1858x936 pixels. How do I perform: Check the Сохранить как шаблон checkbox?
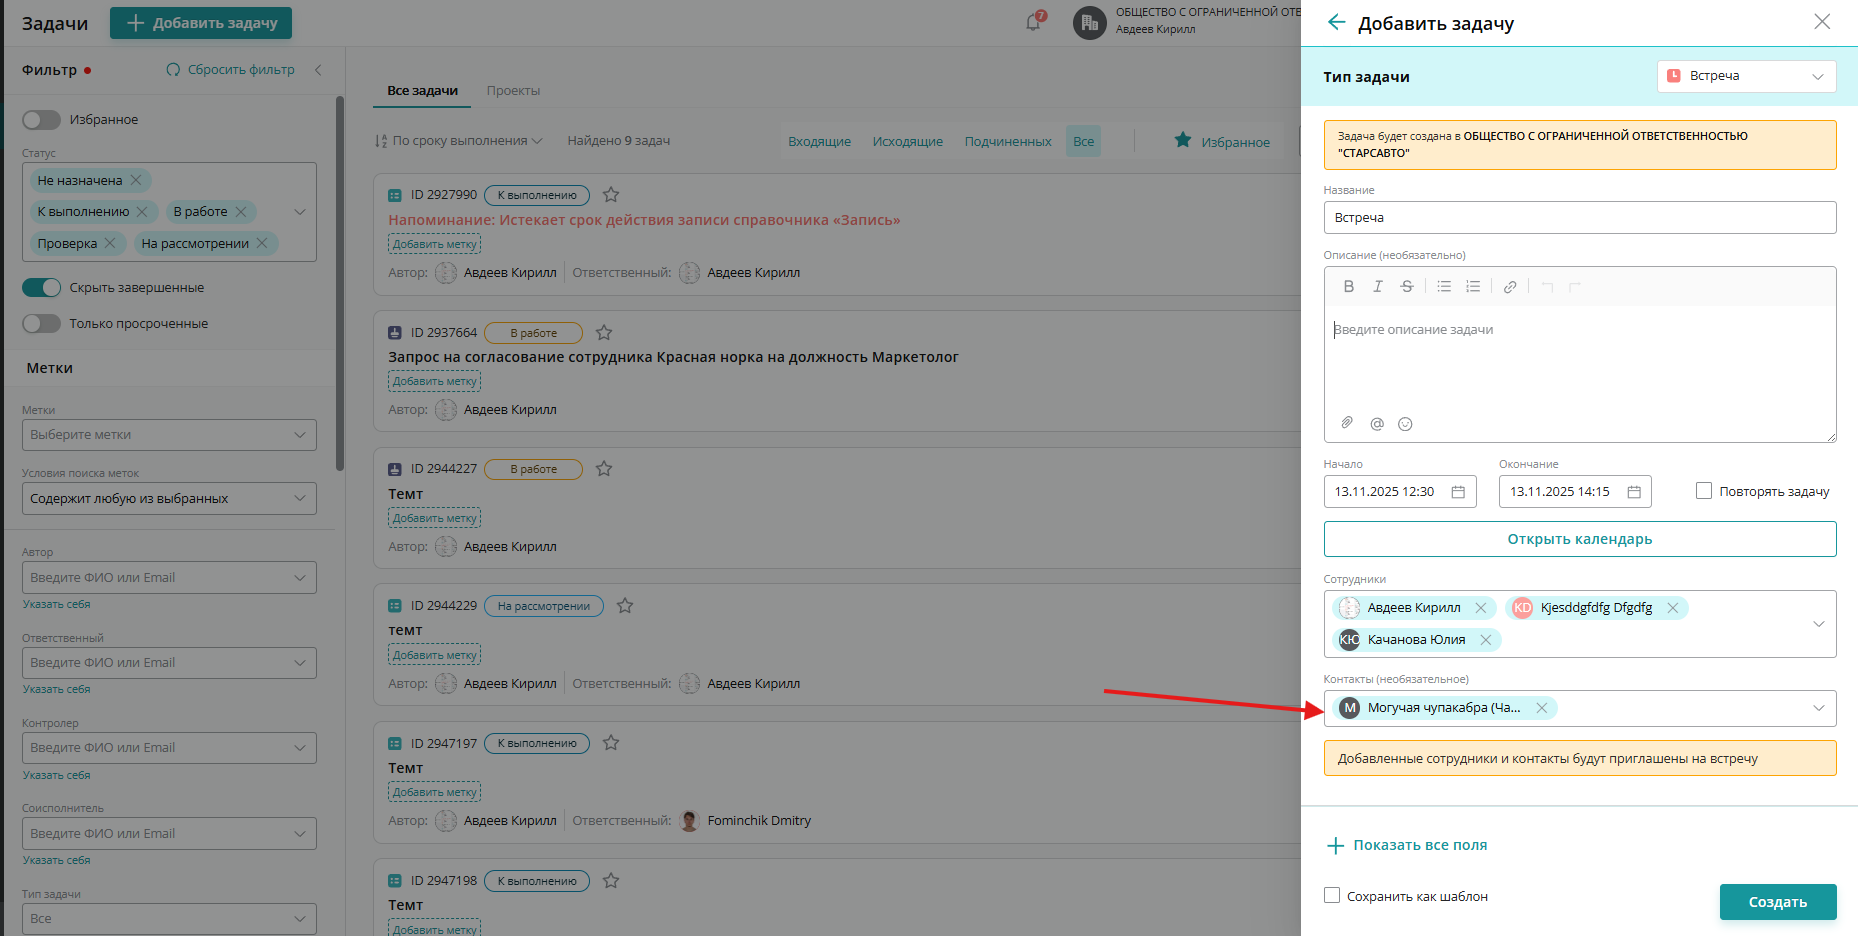click(1332, 895)
